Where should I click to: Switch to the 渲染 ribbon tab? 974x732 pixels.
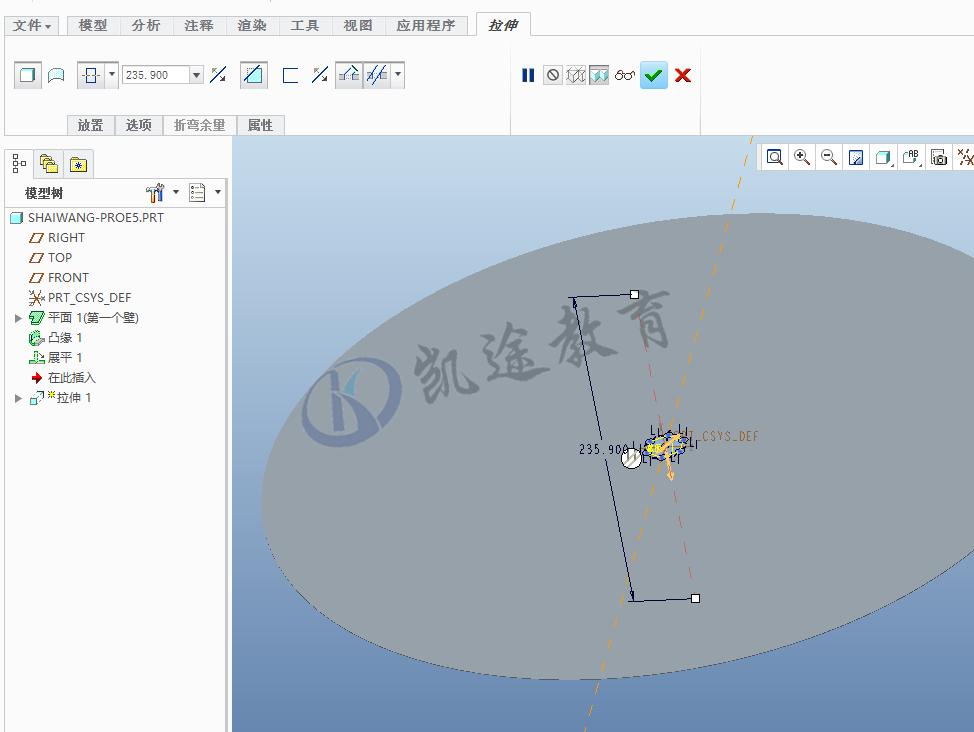251,26
